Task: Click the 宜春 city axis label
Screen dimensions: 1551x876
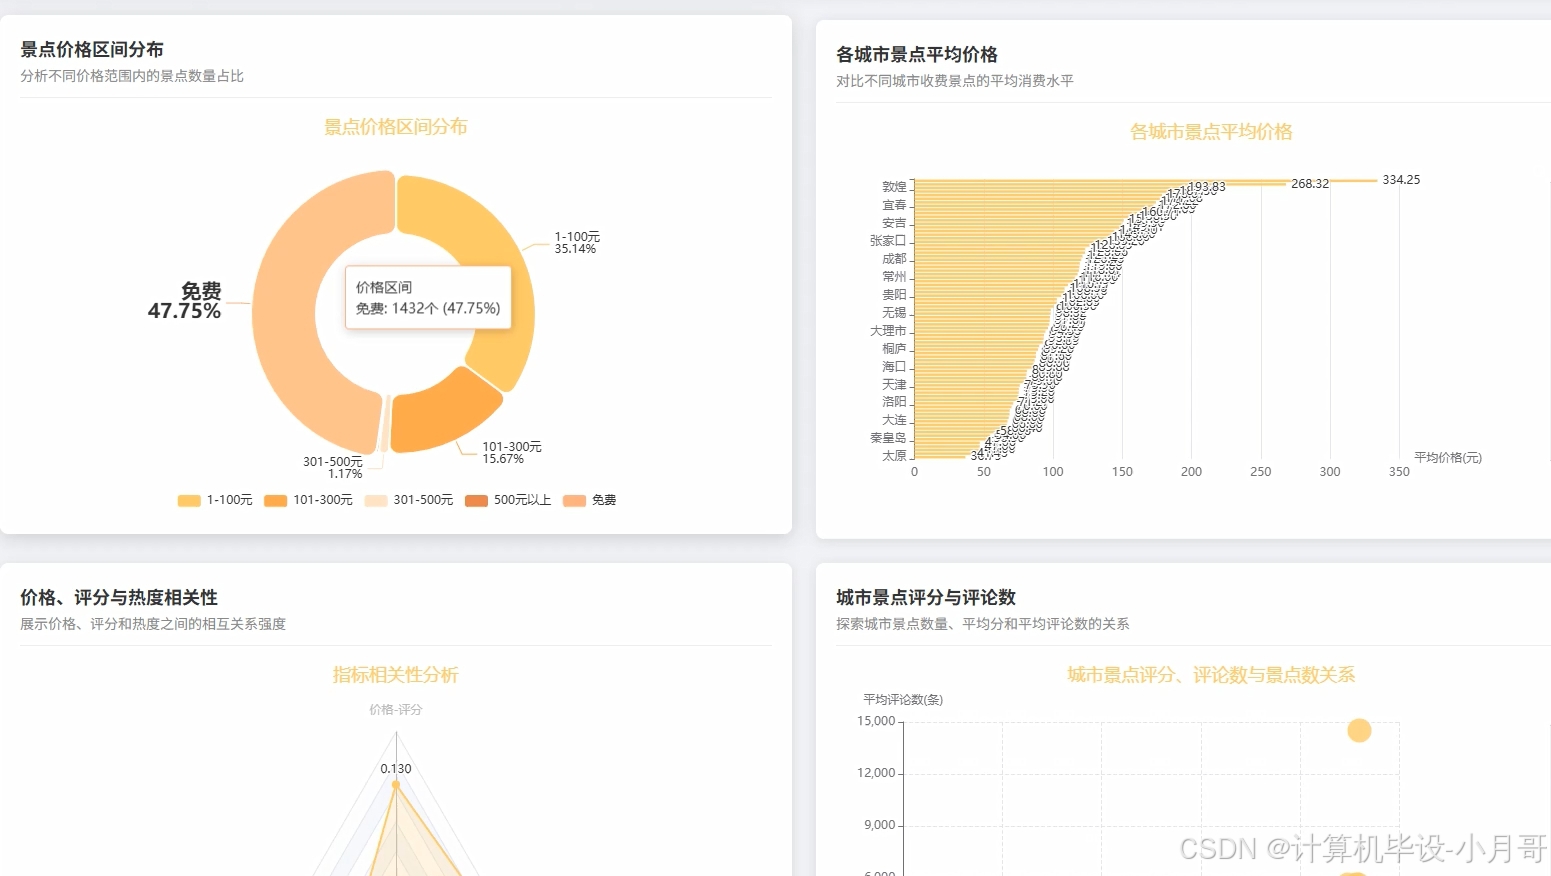Action: pyautogui.click(x=894, y=205)
